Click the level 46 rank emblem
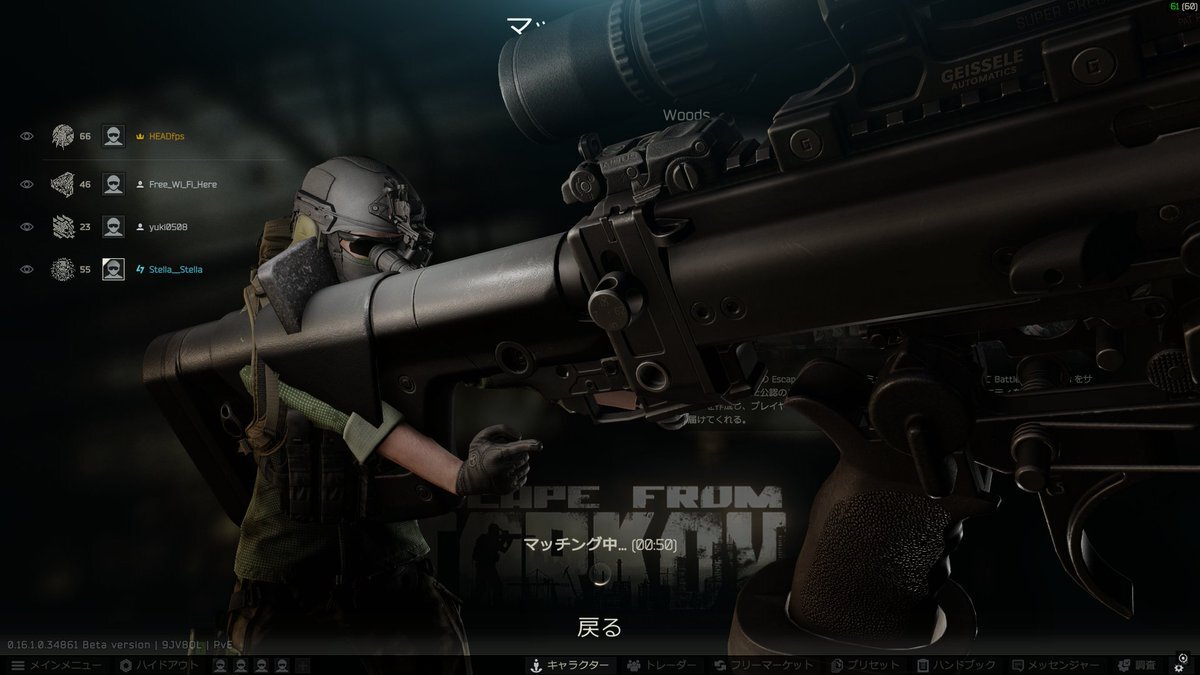This screenshot has height=675, width=1200. [x=63, y=185]
